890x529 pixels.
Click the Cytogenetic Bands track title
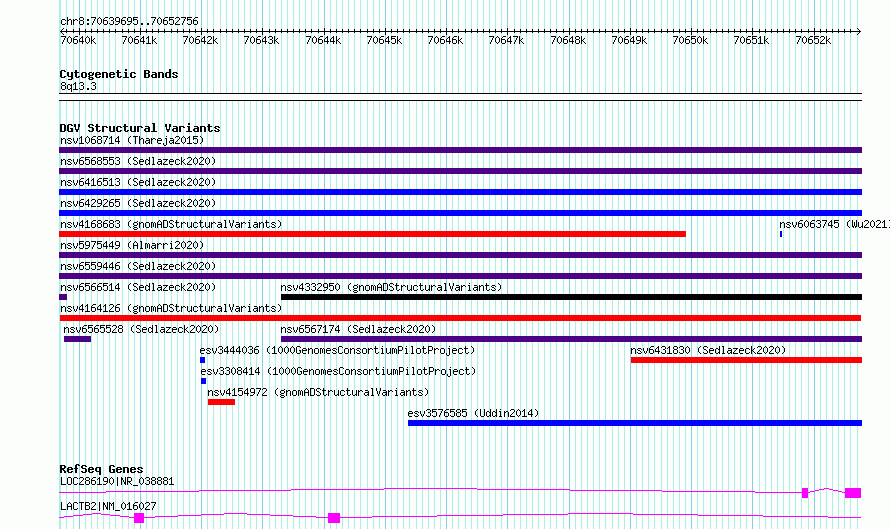pos(119,74)
